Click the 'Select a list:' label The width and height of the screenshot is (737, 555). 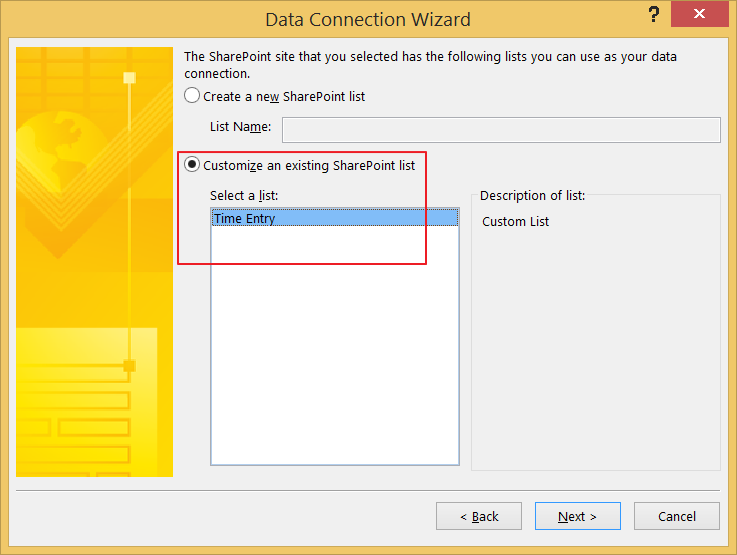pyautogui.click(x=244, y=195)
